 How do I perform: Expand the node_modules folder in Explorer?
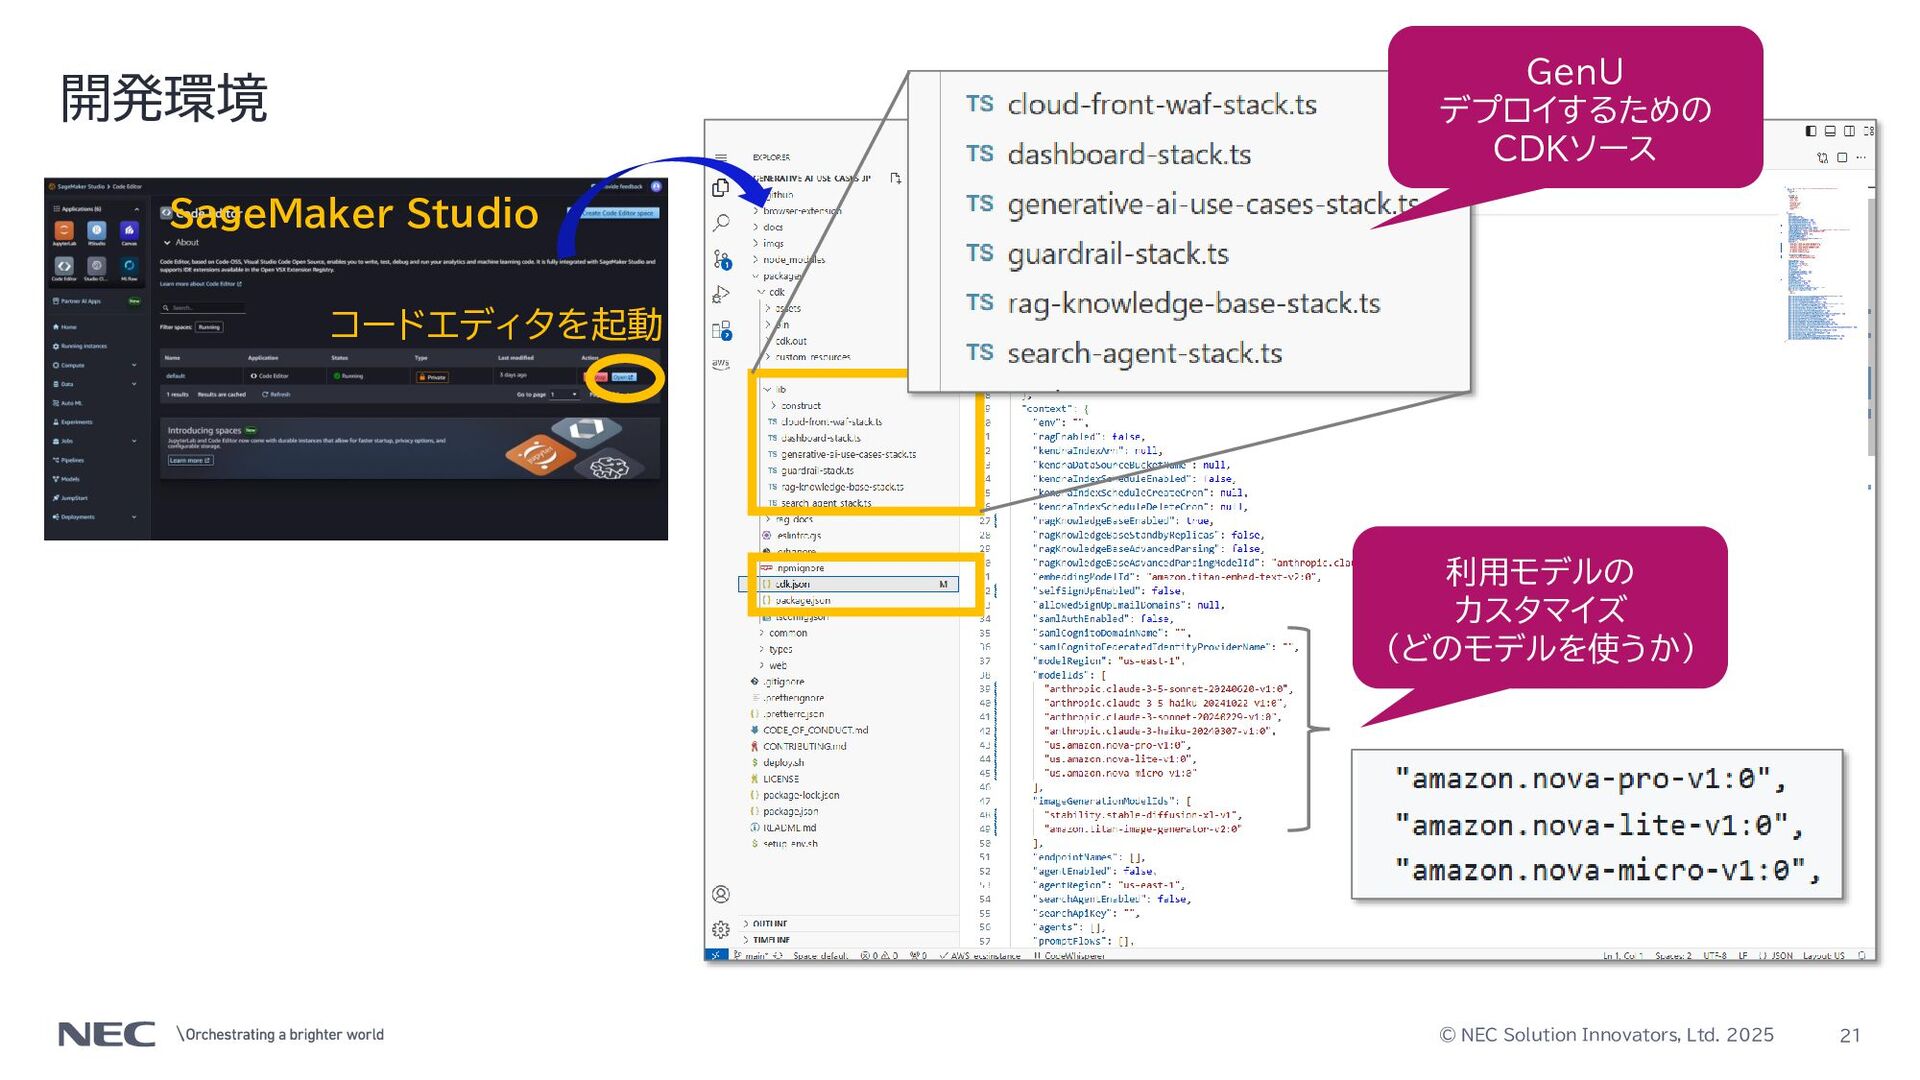[790, 260]
